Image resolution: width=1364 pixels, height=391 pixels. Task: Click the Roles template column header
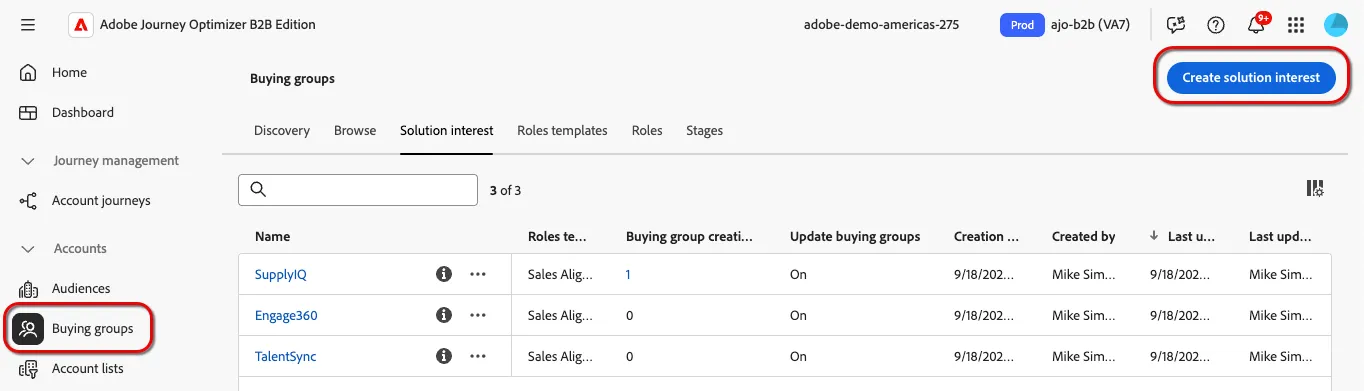557,237
